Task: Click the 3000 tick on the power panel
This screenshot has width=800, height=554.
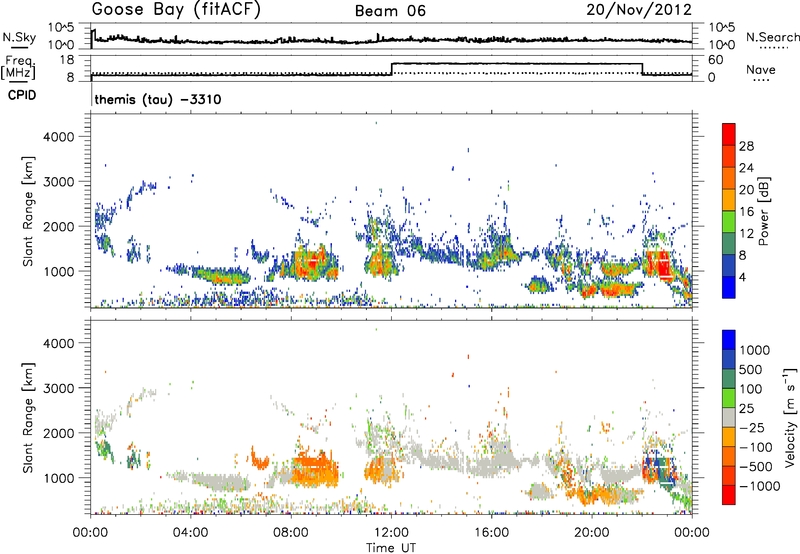Action: 59,182
